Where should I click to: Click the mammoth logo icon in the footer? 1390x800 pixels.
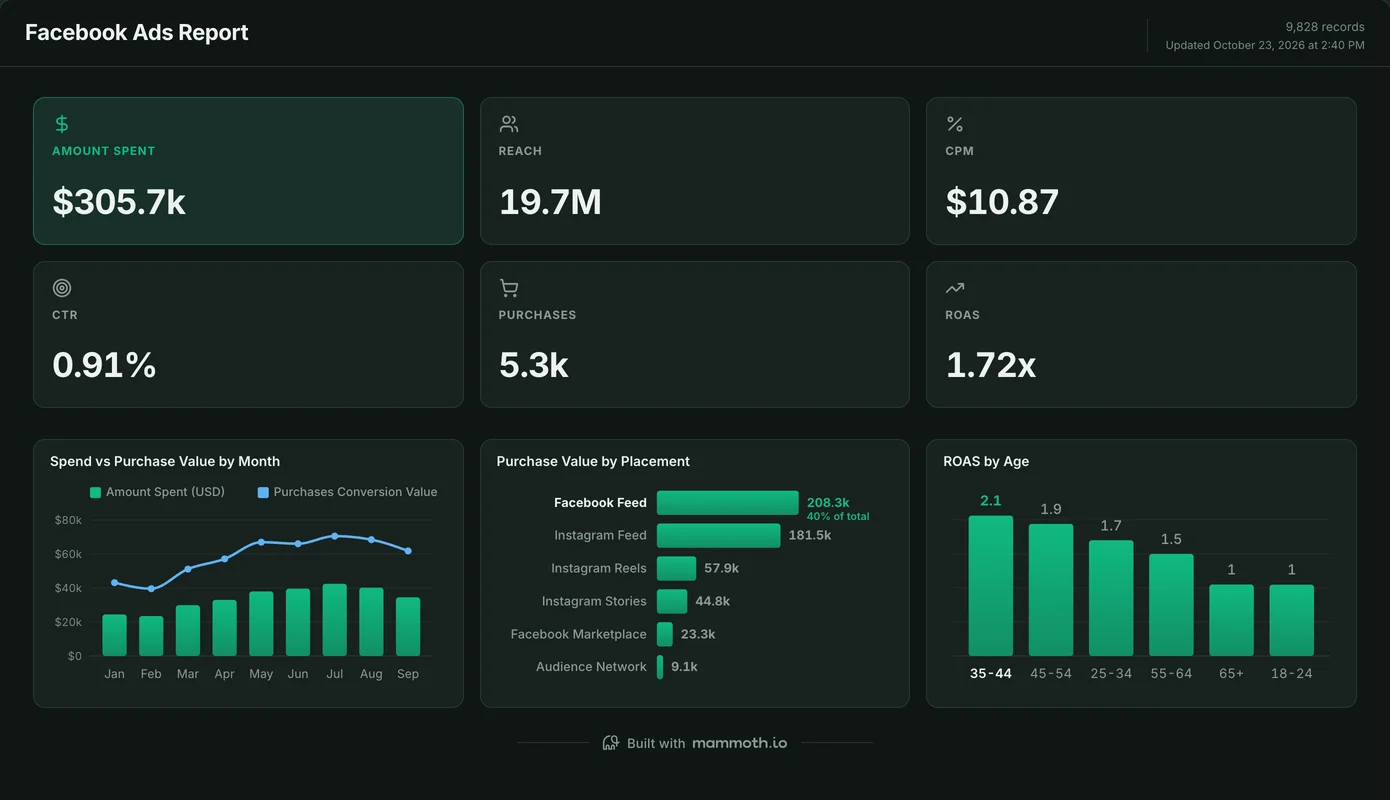[611, 743]
